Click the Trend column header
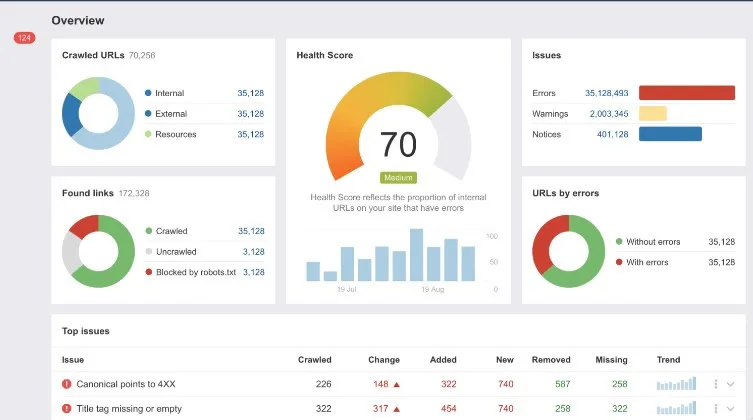This screenshot has height=420, width=753. coord(668,360)
